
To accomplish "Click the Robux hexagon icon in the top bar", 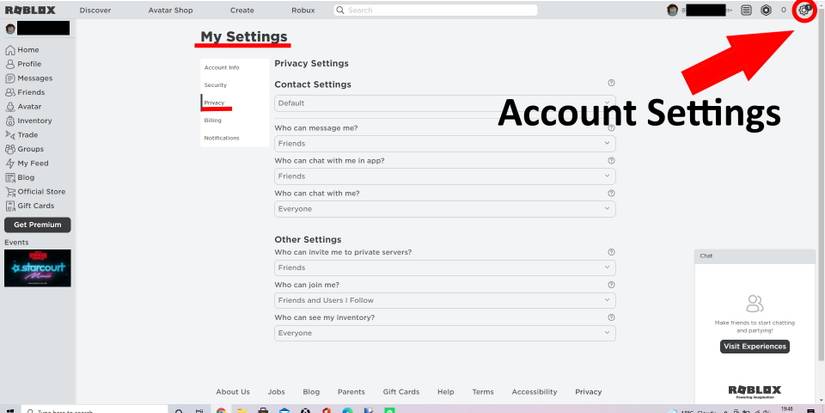I will (766, 10).
